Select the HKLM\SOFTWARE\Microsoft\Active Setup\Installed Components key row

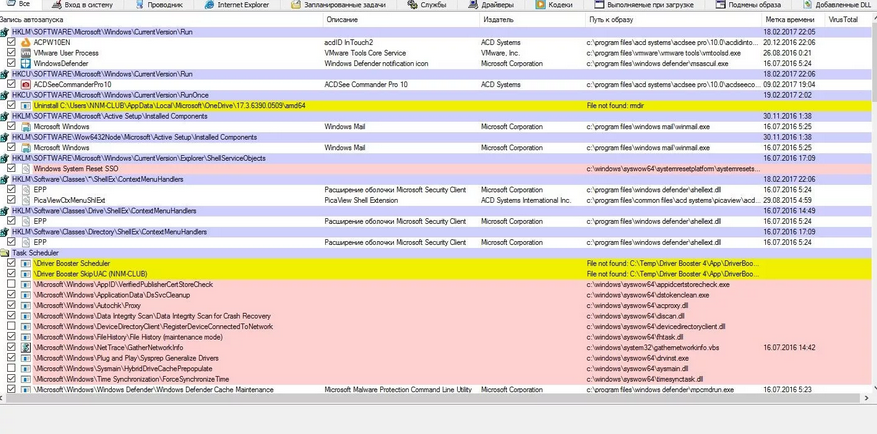point(436,116)
